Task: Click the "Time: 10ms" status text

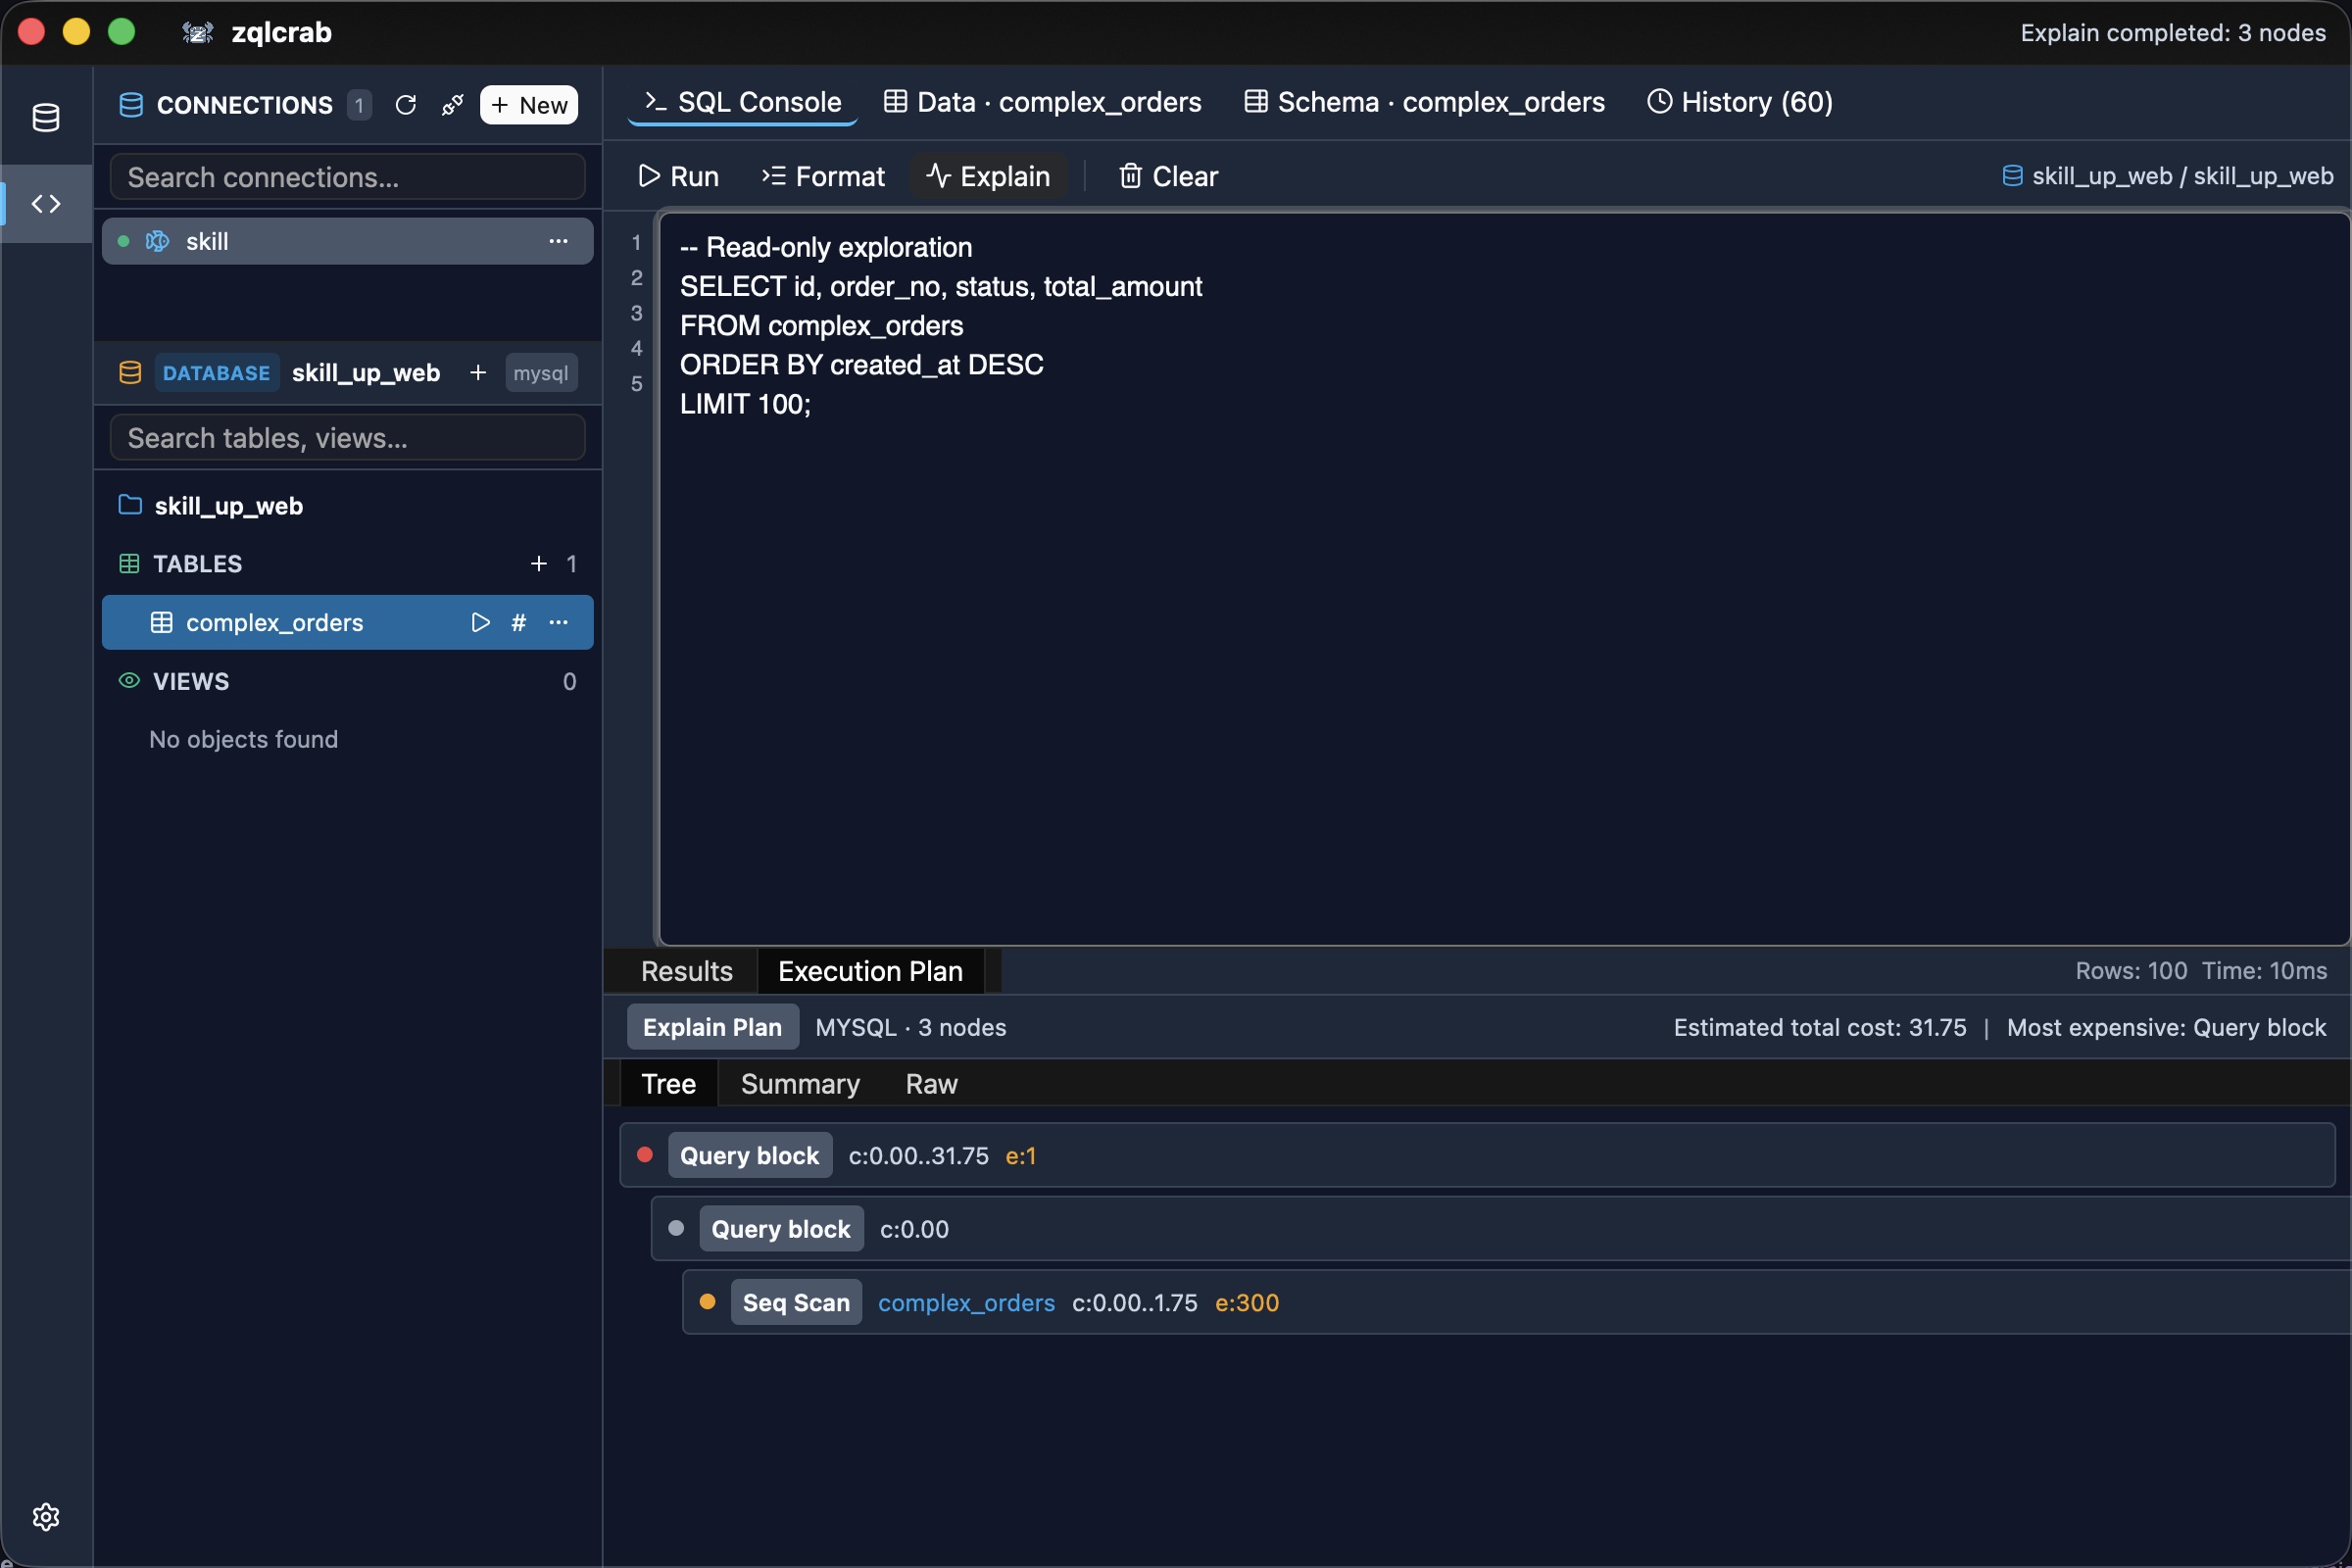Action: (x=2264, y=971)
